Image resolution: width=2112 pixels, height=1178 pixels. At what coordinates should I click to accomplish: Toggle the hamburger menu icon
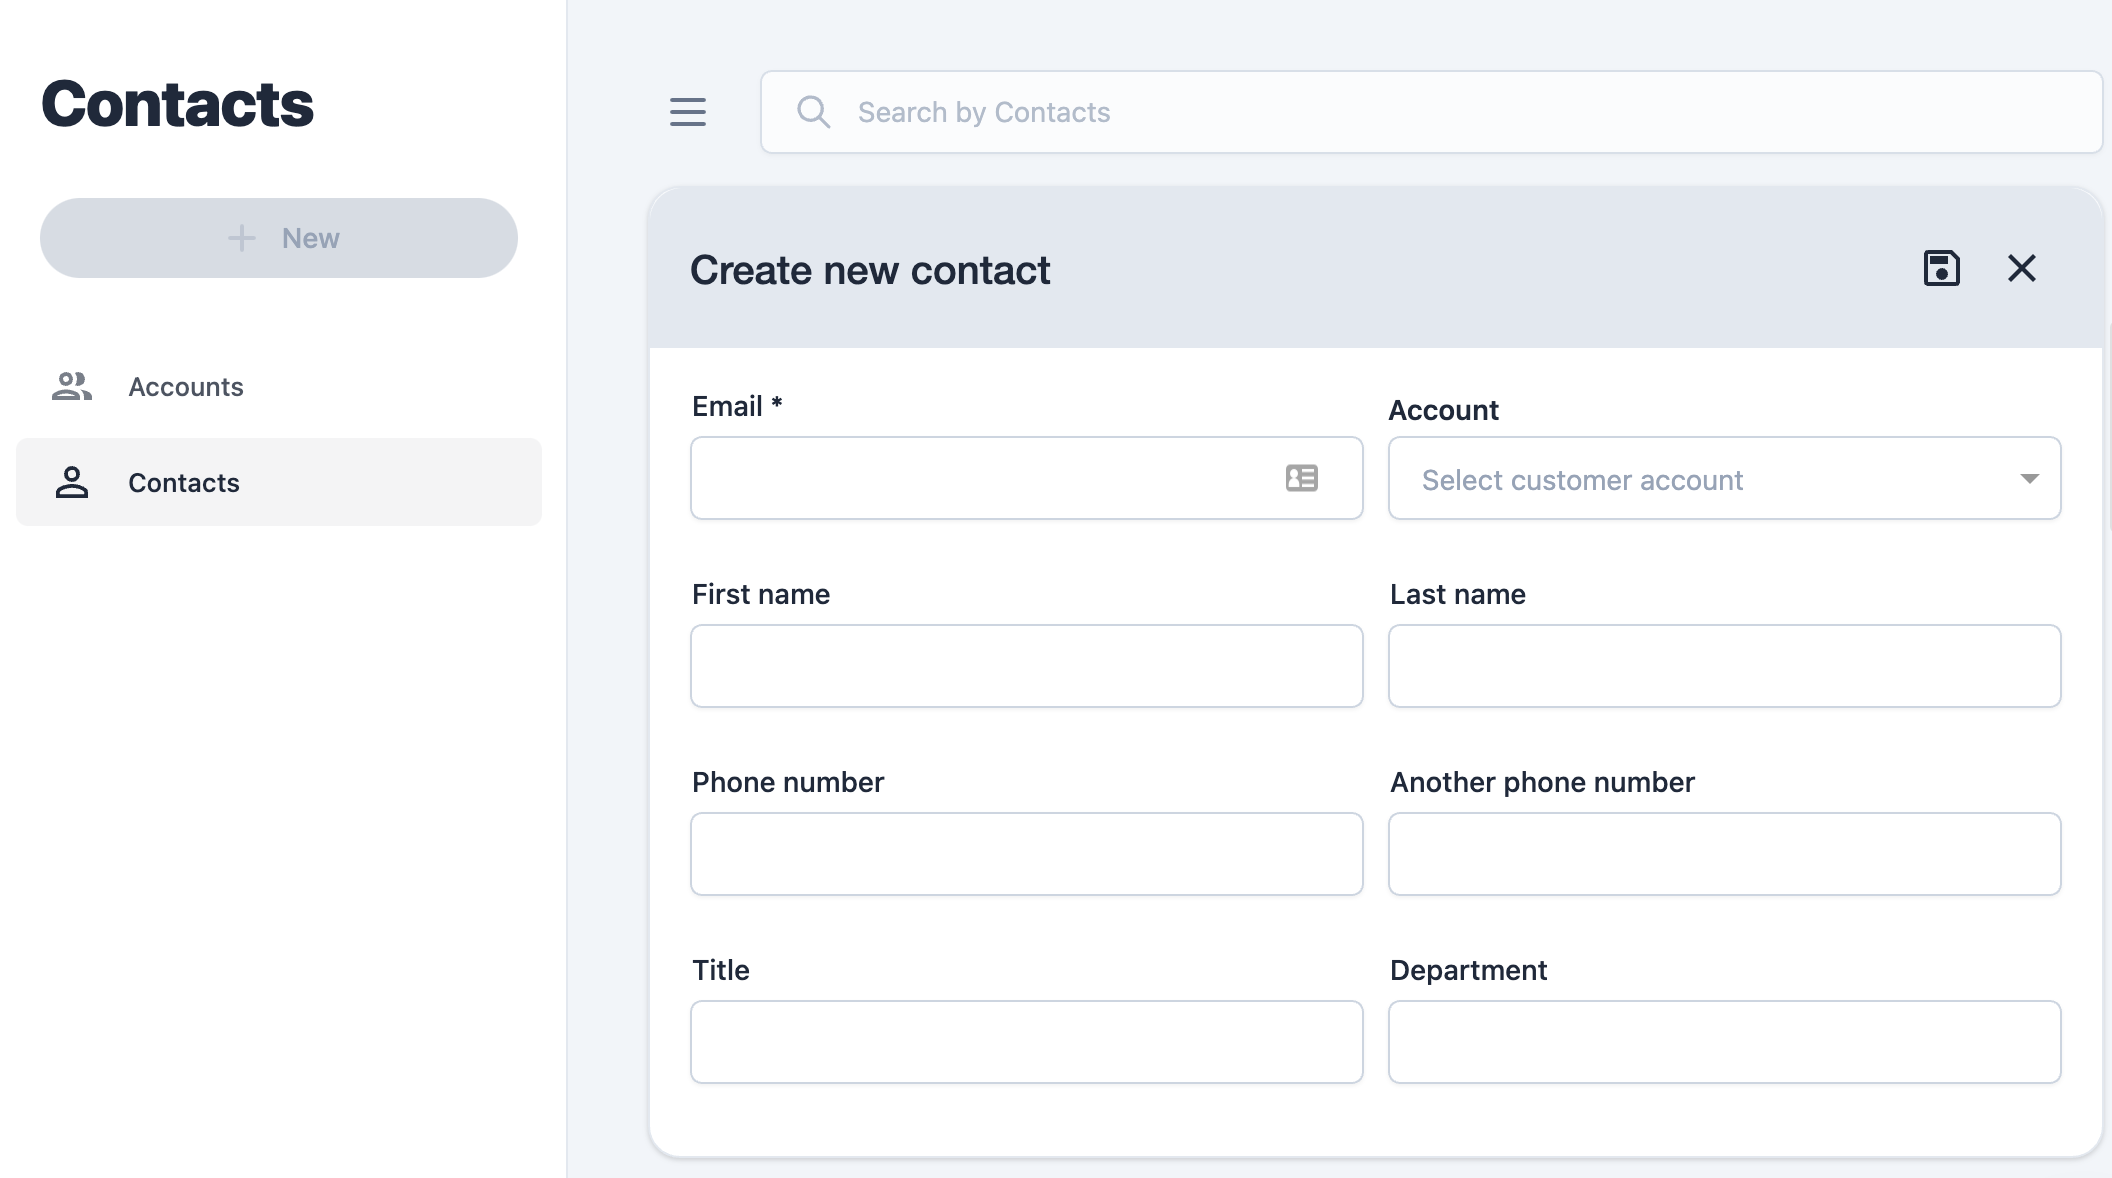[688, 112]
